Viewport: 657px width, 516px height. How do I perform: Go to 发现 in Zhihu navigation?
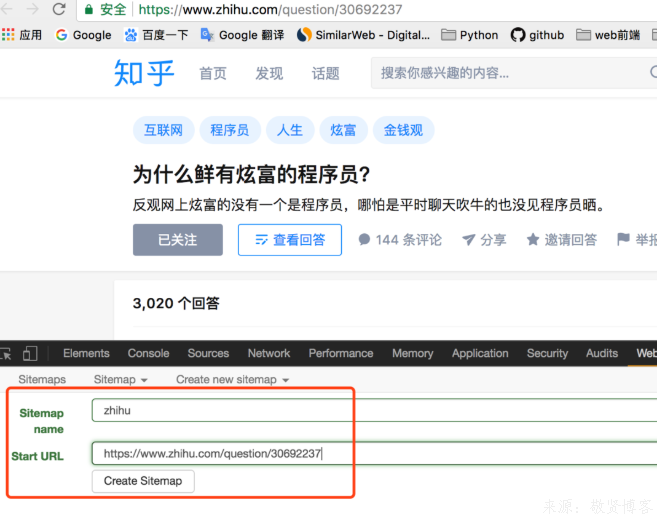click(x=269, y=73)
